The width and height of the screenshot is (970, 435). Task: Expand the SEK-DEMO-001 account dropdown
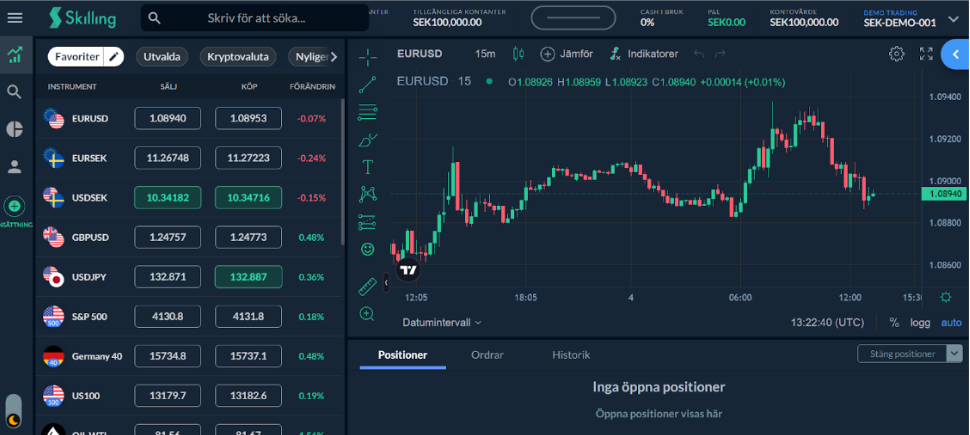(x=953, y=20)
